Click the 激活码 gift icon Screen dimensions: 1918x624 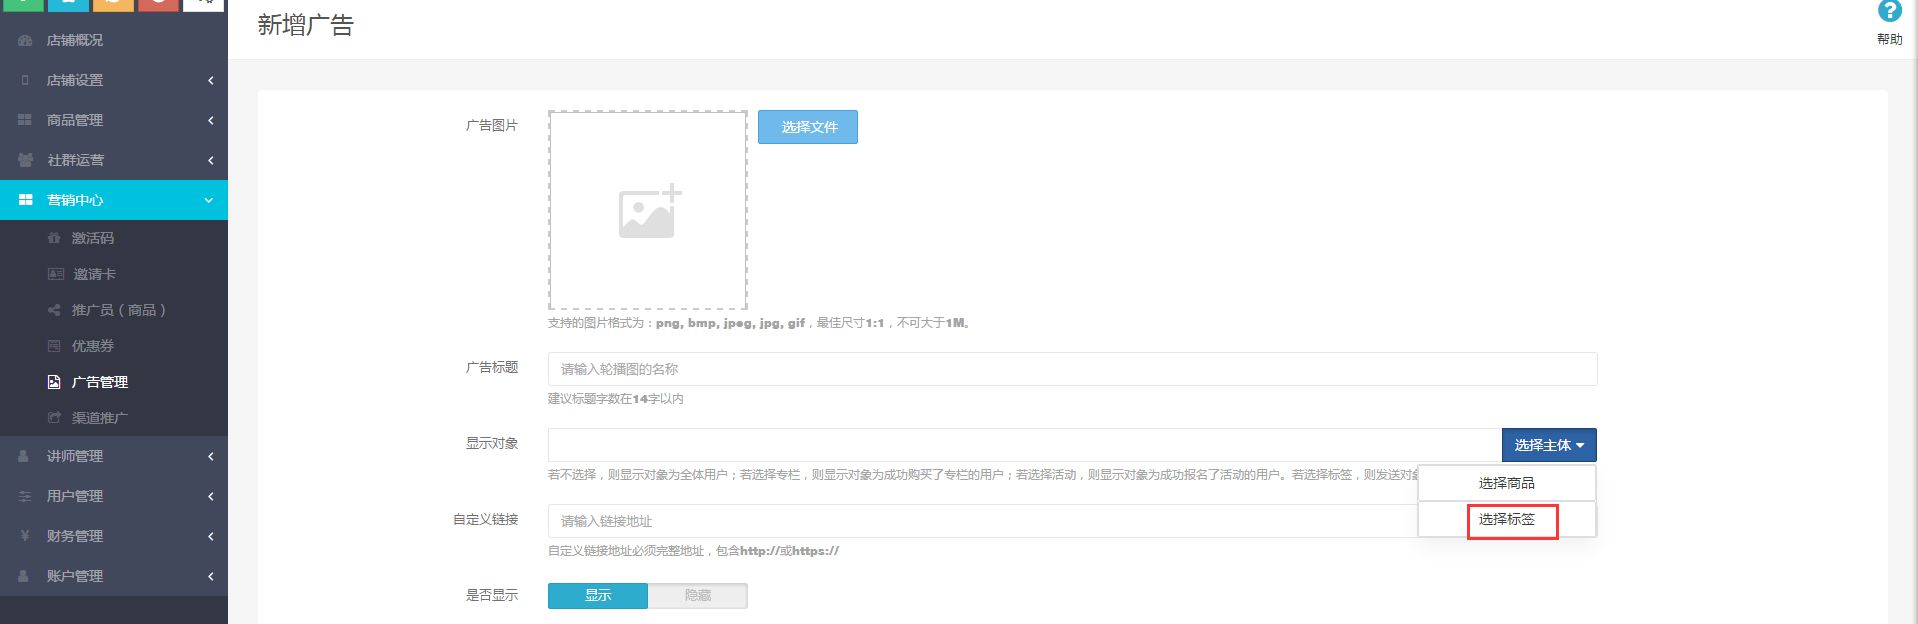pos(54,238)
